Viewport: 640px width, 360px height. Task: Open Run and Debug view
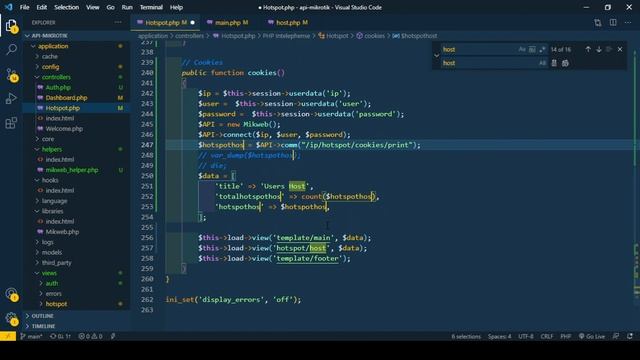pos(11,98)
